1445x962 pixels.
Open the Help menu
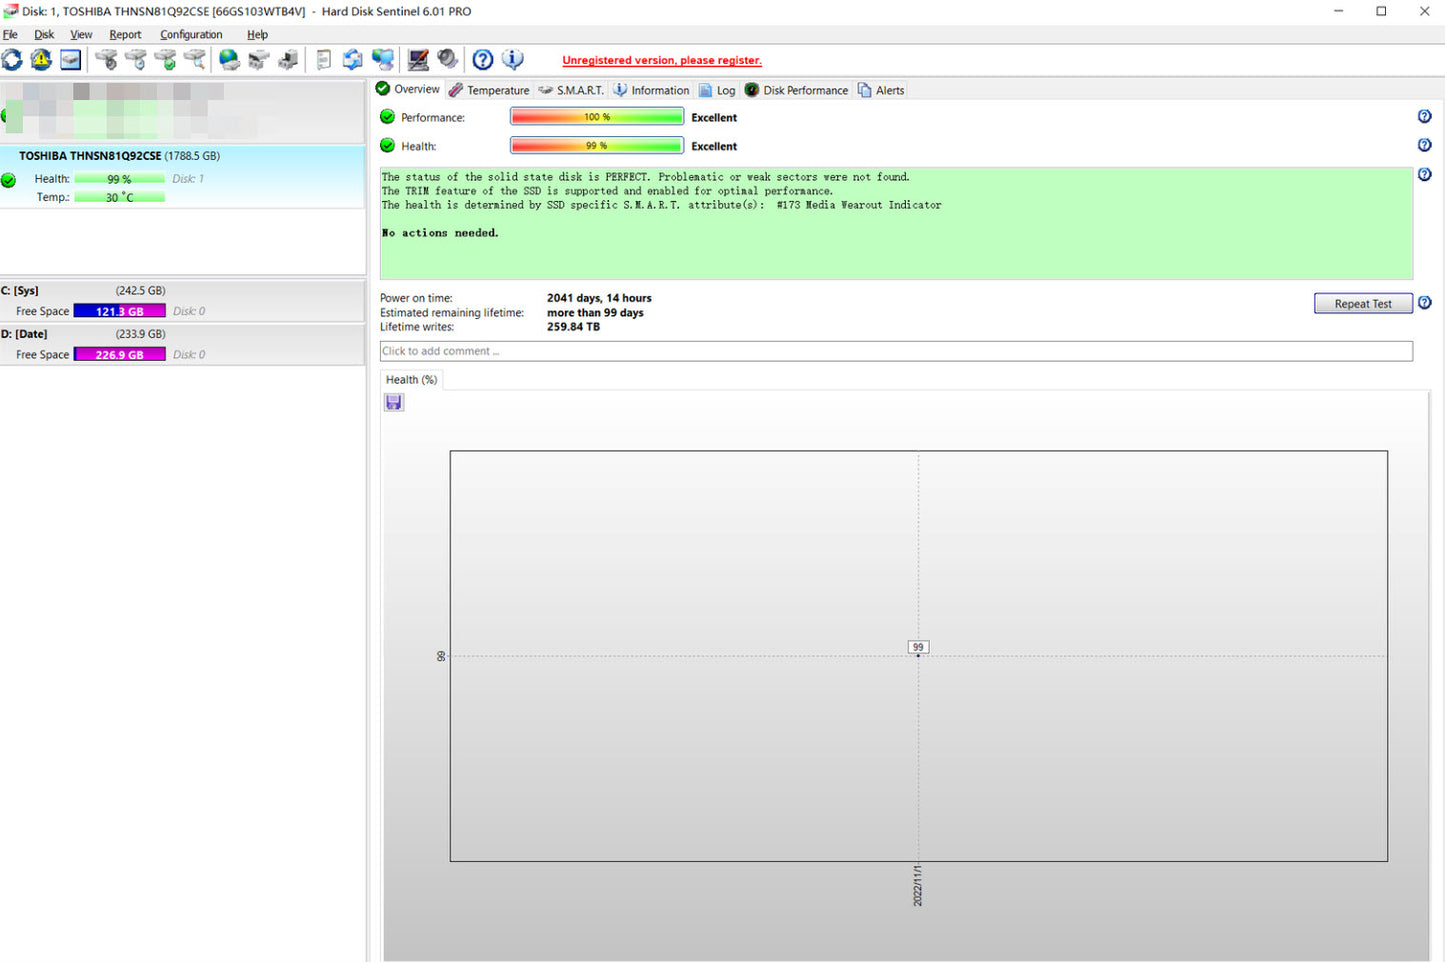tap(257, 34)
